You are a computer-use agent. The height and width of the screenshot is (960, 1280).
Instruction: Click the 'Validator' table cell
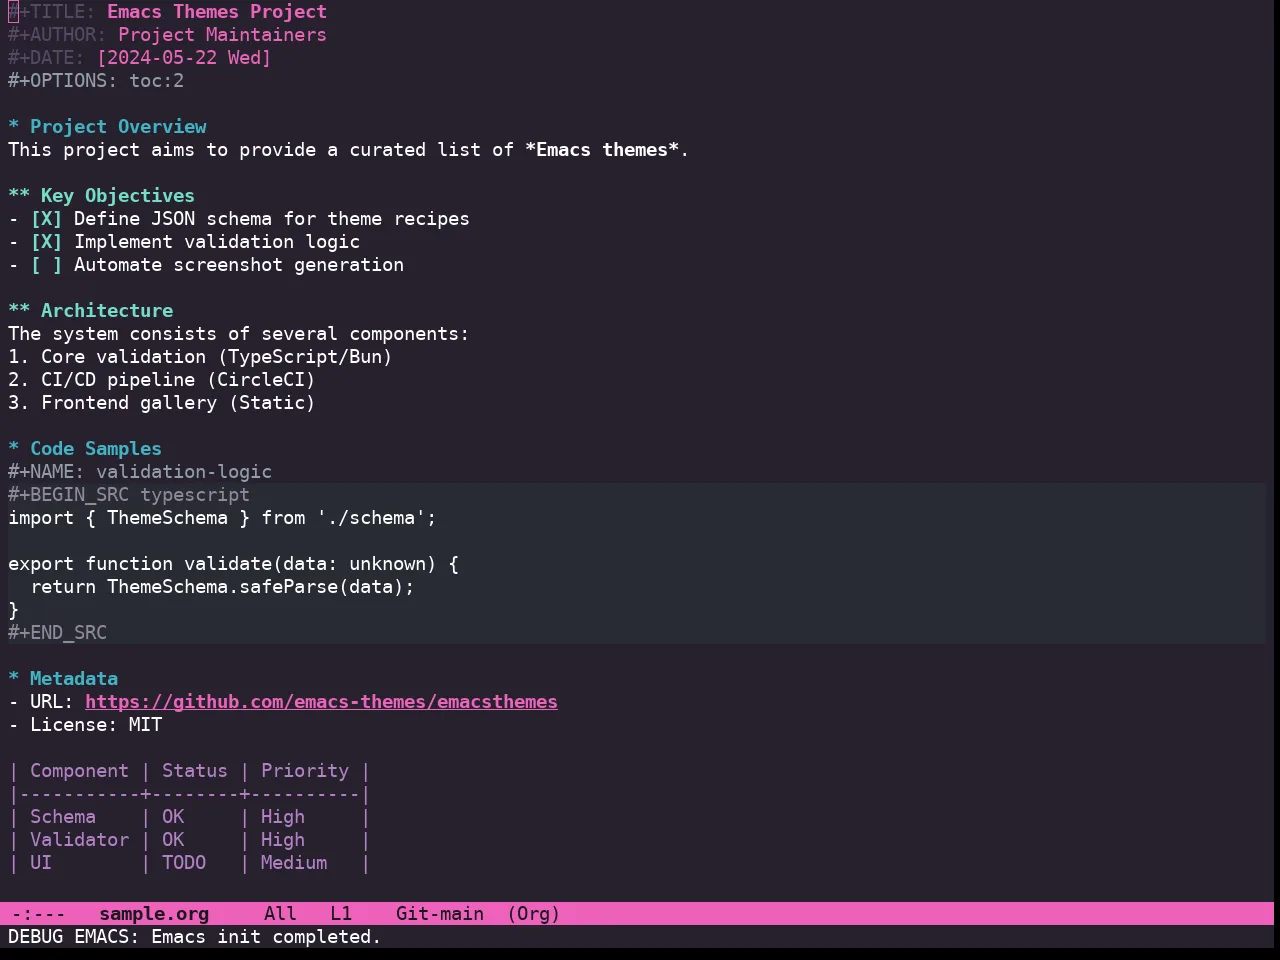pyautogui.click(x=79, y=840)
